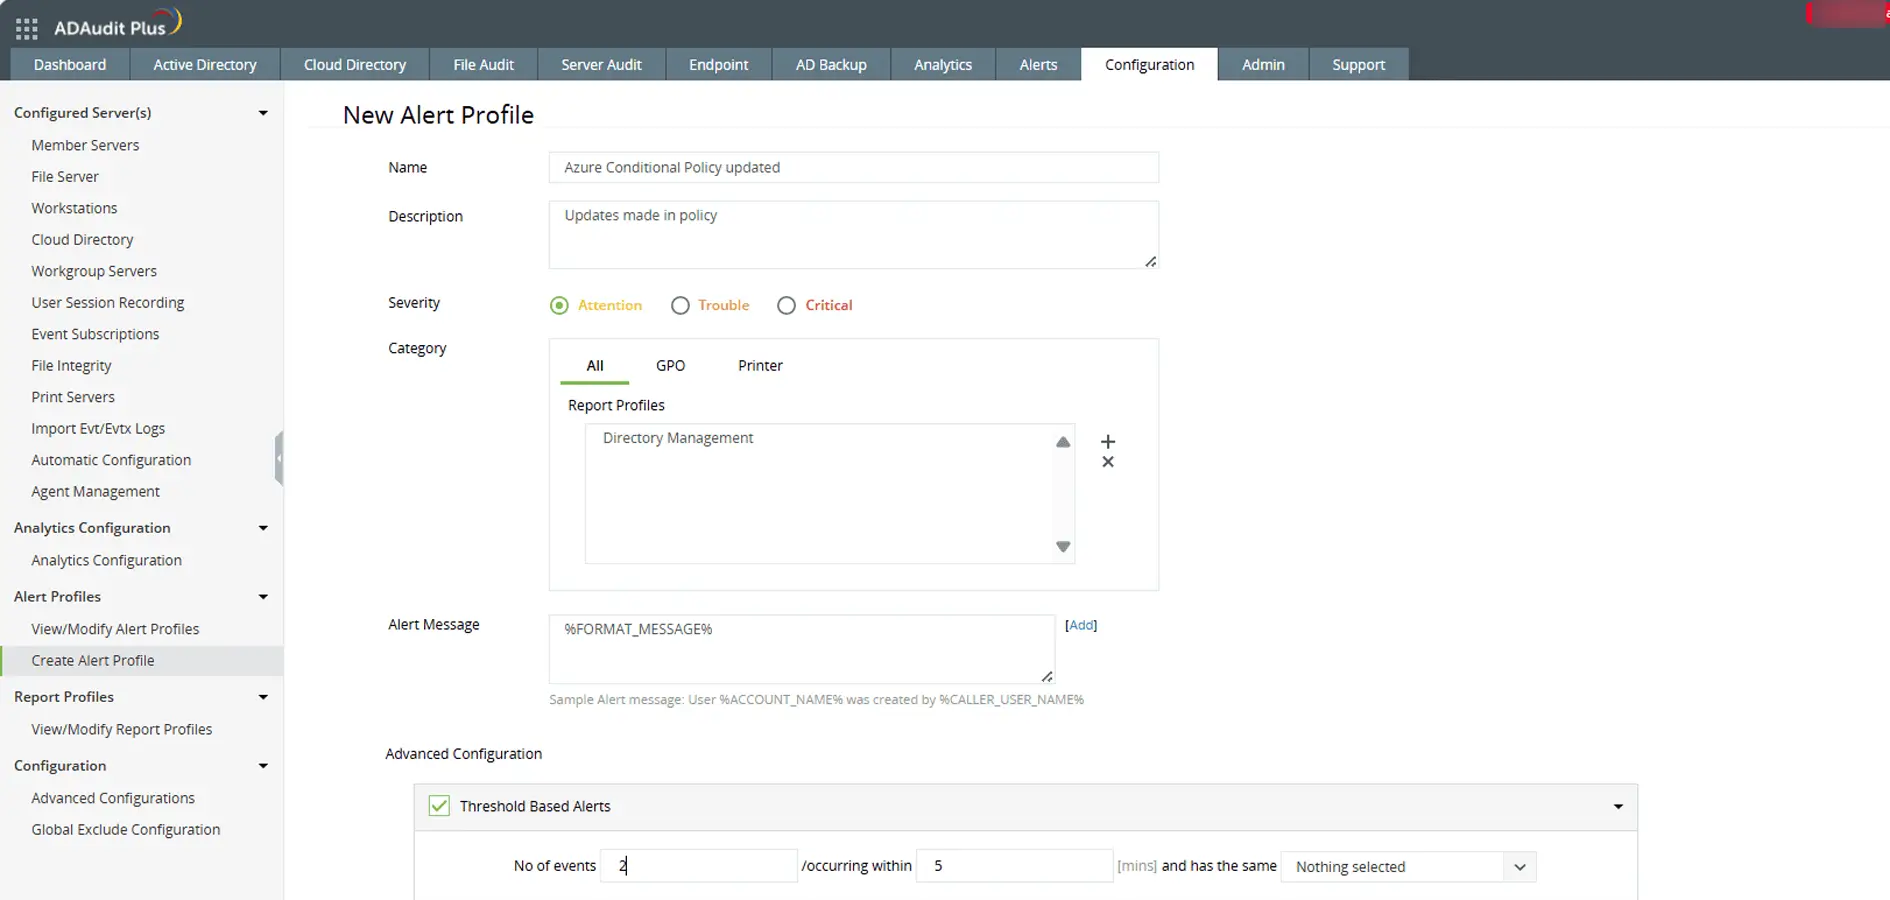Open View/Modify Alert Profiles

tap(115, 628)
